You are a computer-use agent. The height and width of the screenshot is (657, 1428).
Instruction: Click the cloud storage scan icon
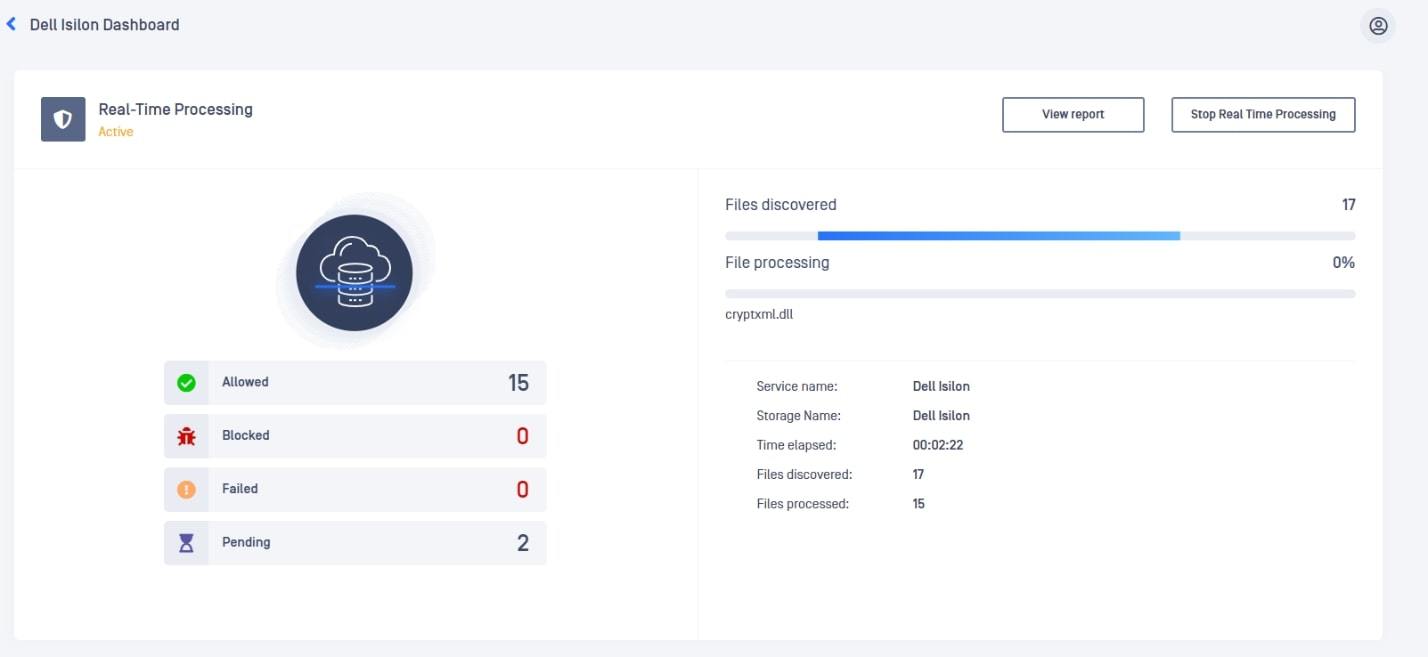point(355,272)
